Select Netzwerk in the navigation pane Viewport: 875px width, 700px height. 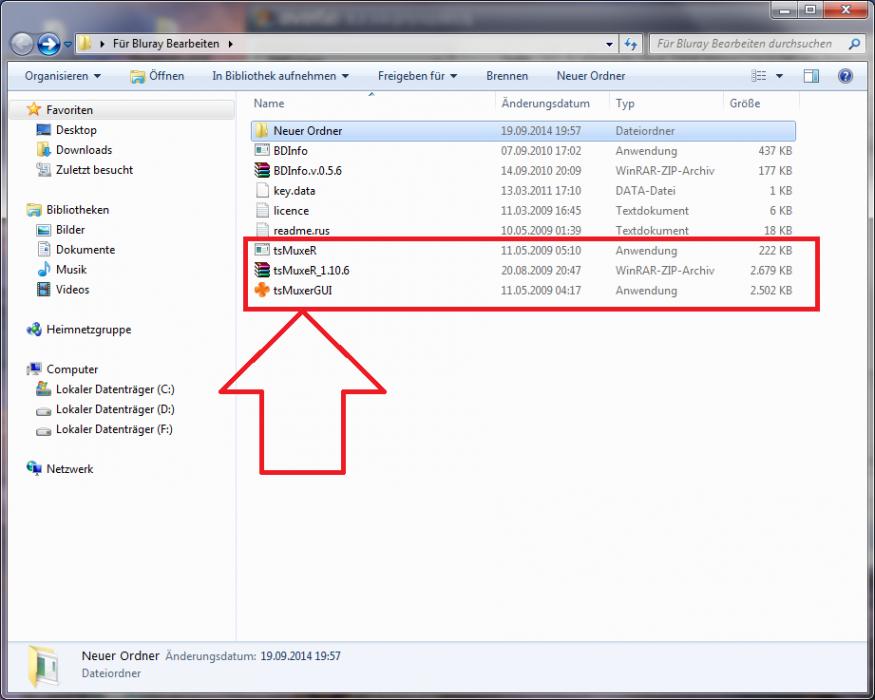[x=70, y=469]
